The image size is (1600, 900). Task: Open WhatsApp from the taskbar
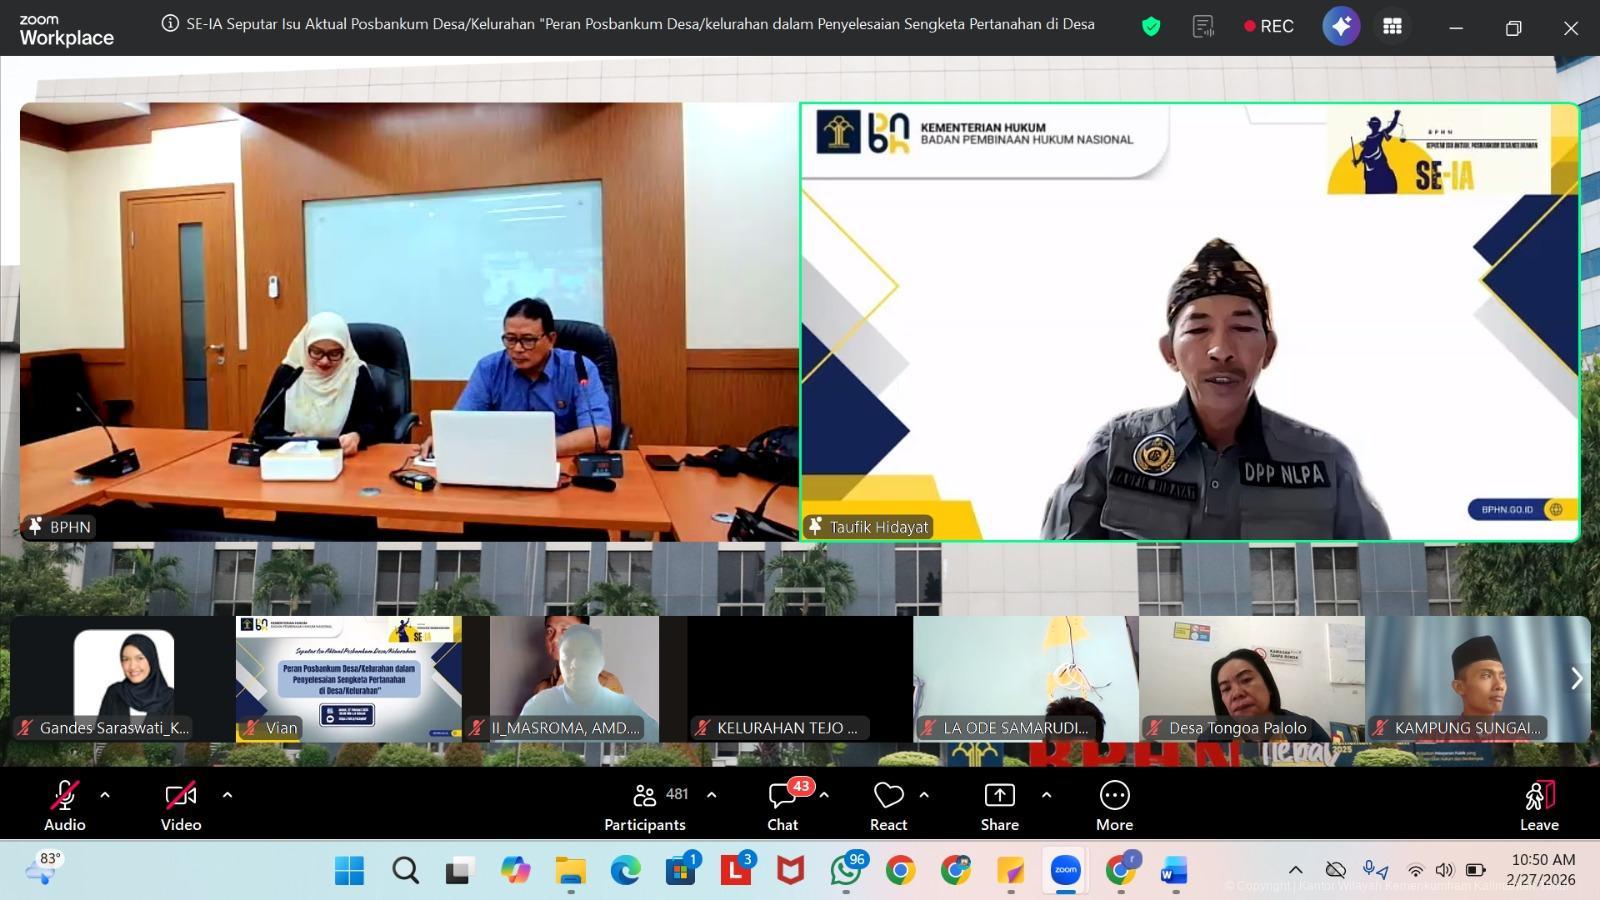pyautogui.click(x=846, y=871)
